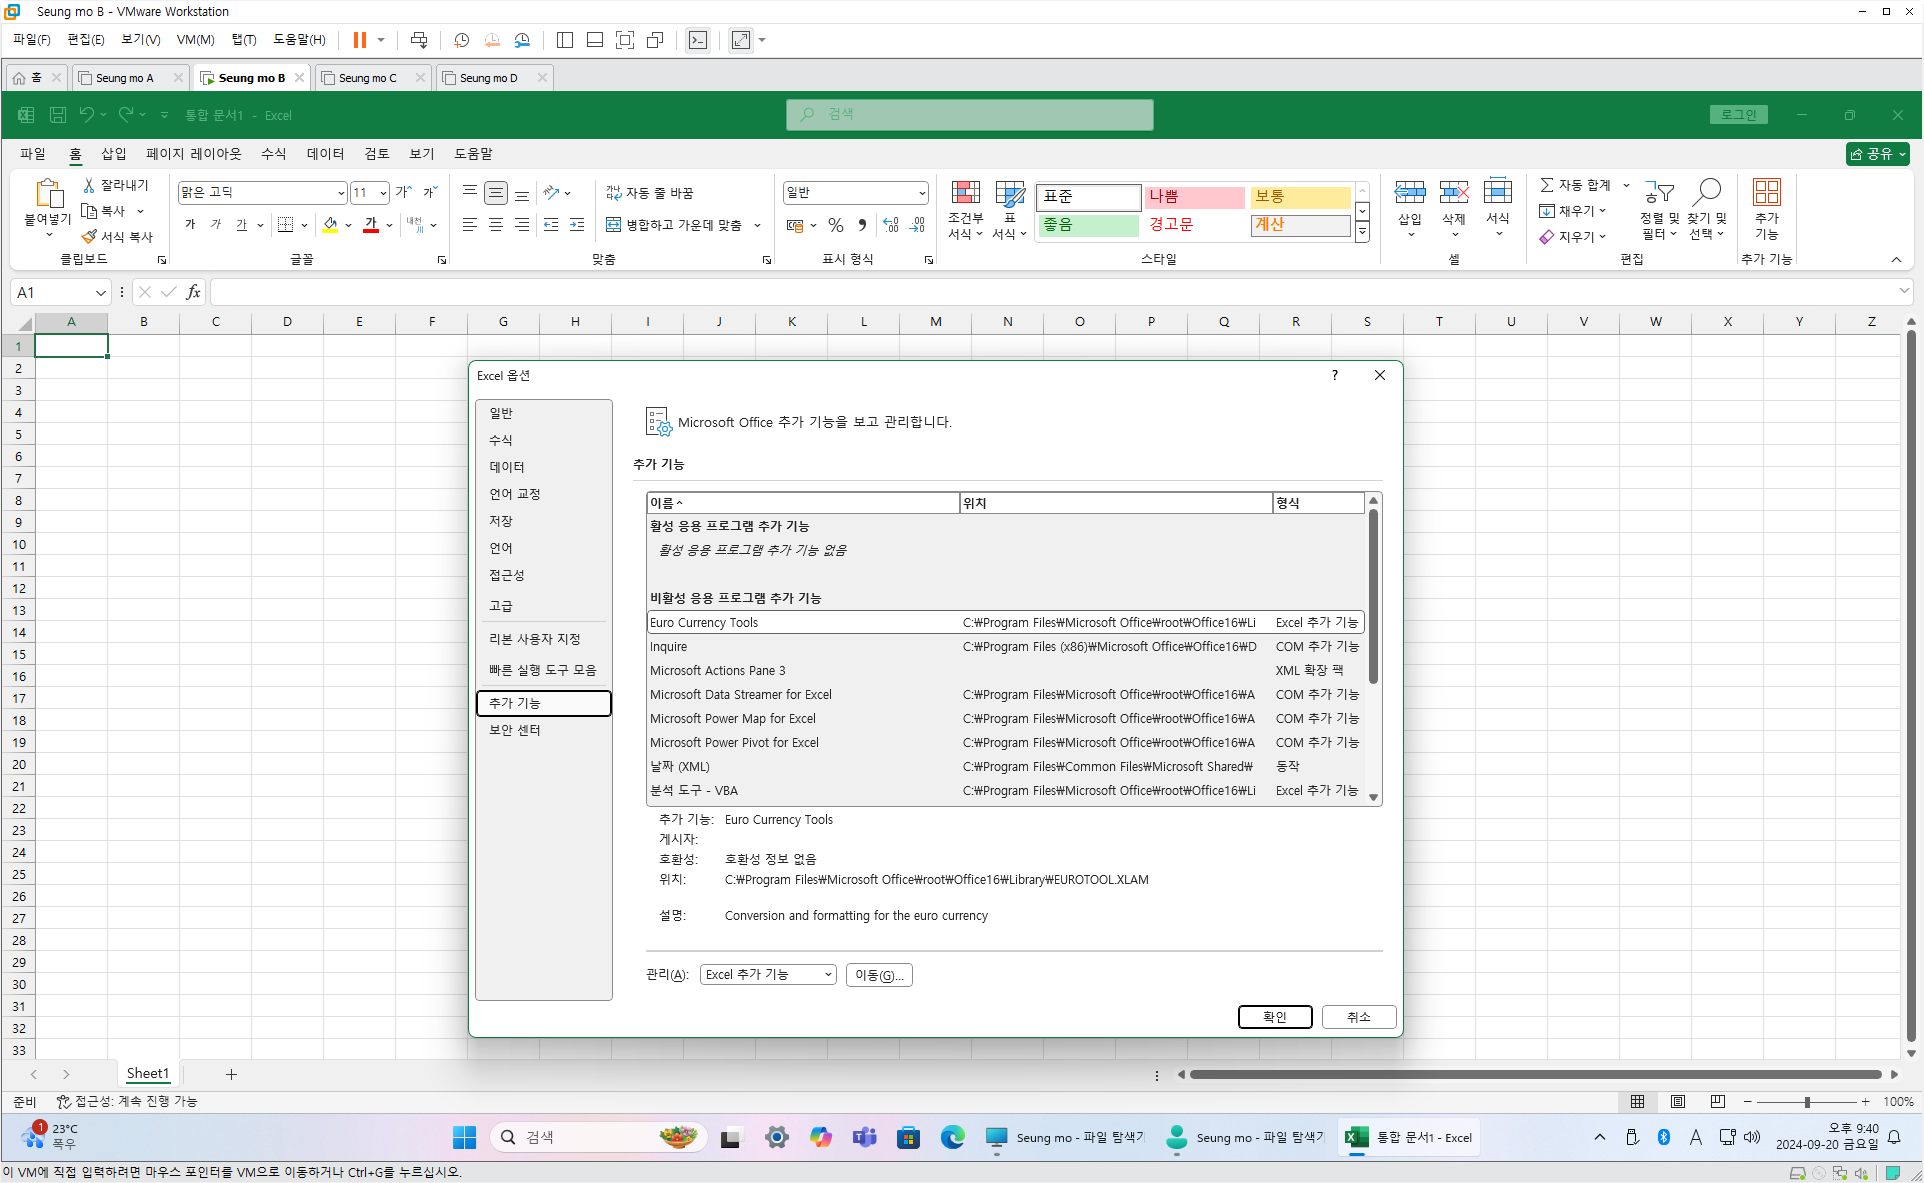Viewport: 1924px width, 1183px height.
Task: Click the merge and center icon
Action: [x=614, y=225]
